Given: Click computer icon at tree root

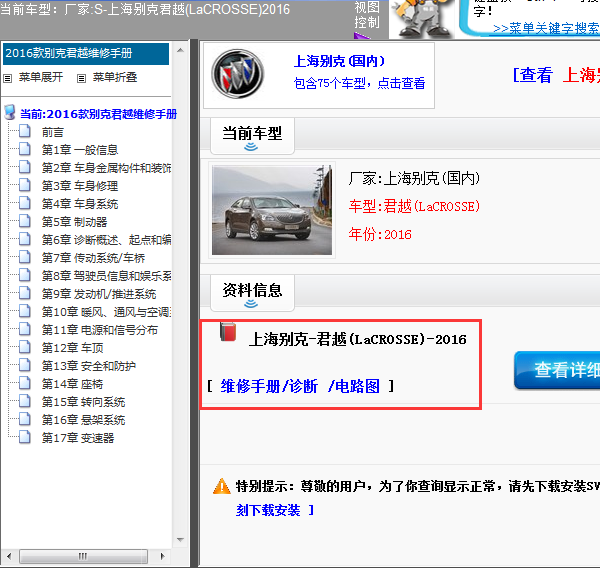Looking at the screenshot, I should (x=10, y=112).
